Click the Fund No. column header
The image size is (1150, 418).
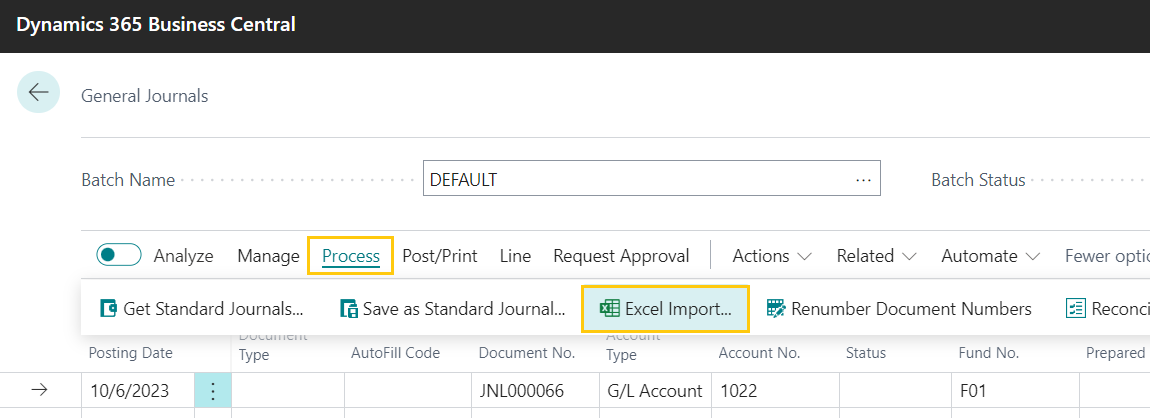[989, 353]
